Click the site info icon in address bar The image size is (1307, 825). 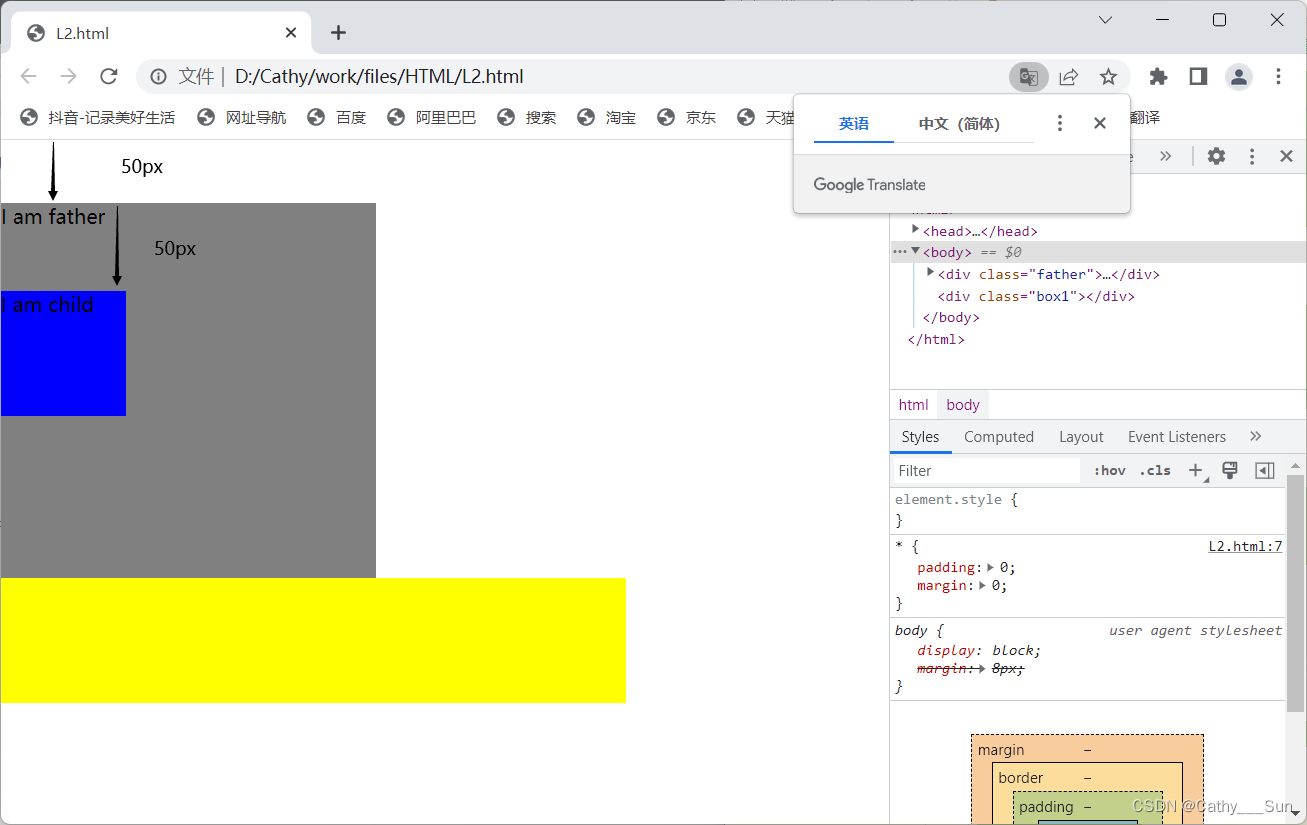(158, 77)
